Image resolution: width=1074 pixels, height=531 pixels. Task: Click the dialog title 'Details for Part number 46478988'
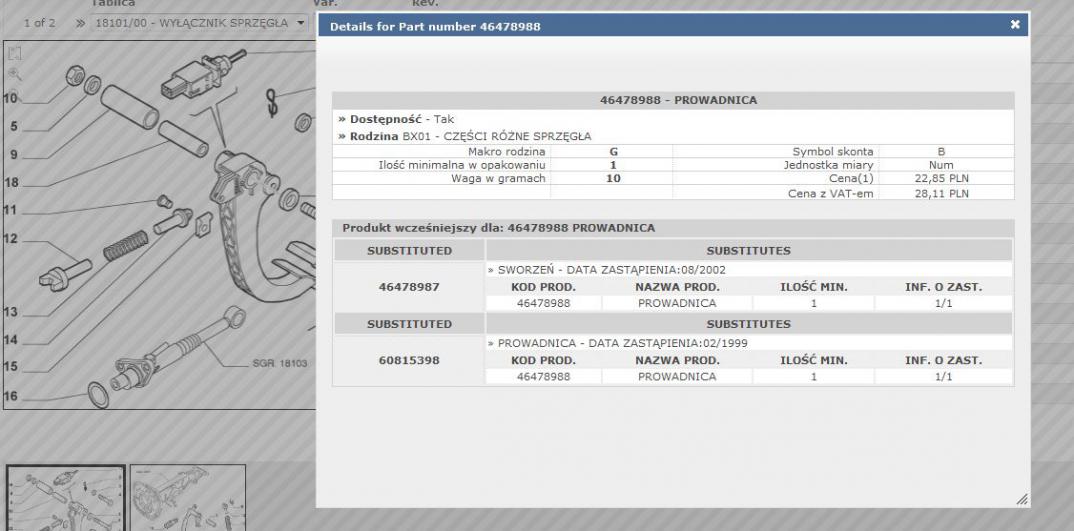click(435, 27)
